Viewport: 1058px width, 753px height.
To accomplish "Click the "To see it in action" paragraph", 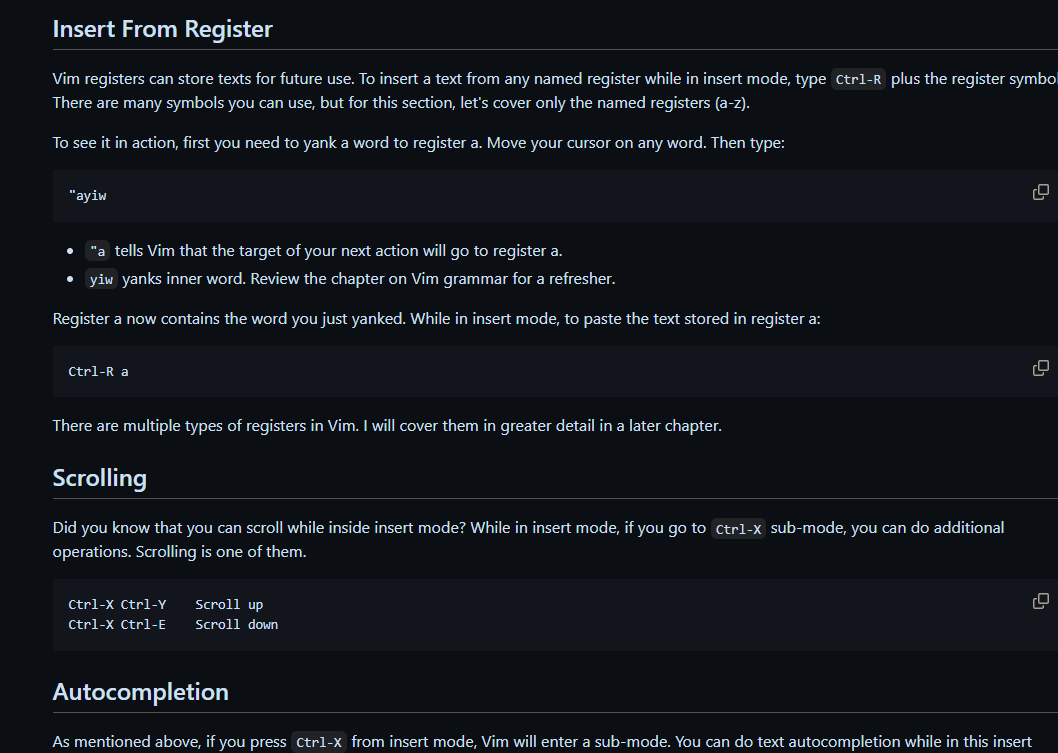I will pyautogui.click(x=418, y=143).
